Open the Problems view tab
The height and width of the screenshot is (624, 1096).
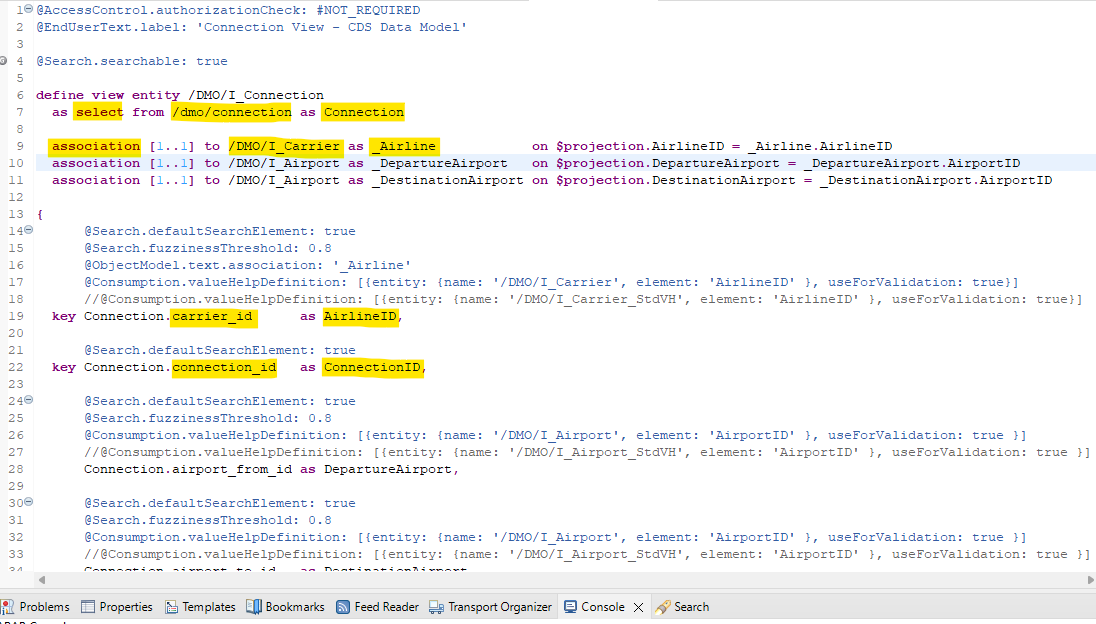(x=36, y=607)
